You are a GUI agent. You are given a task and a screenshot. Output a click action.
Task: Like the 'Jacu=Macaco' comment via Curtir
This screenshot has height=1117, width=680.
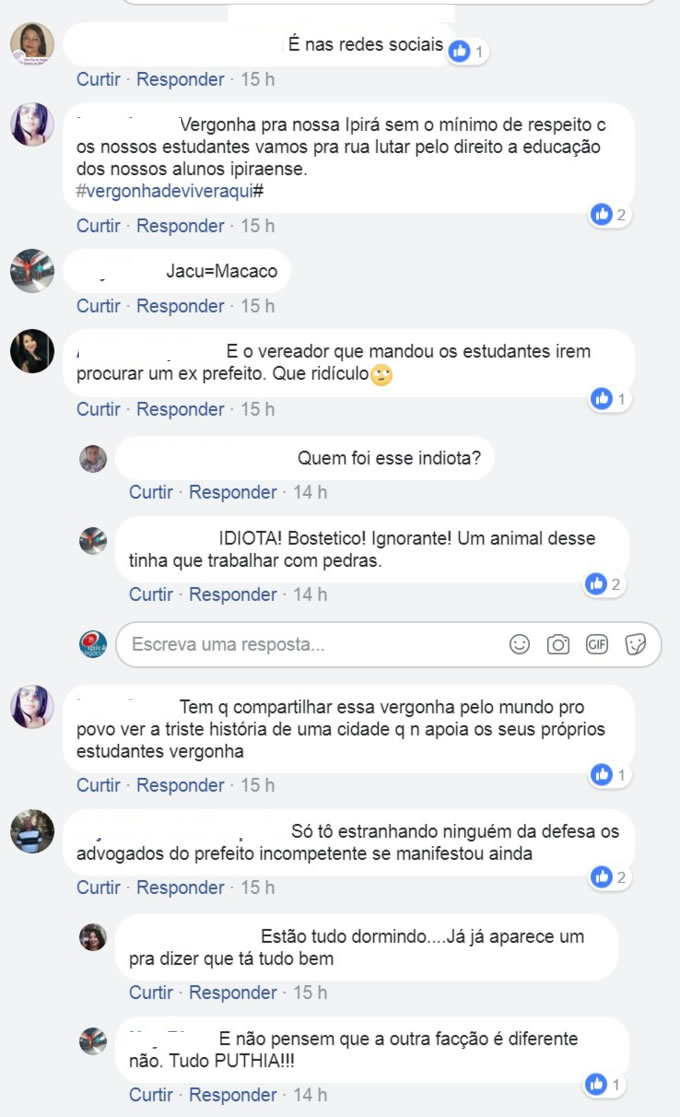[98, 306]
